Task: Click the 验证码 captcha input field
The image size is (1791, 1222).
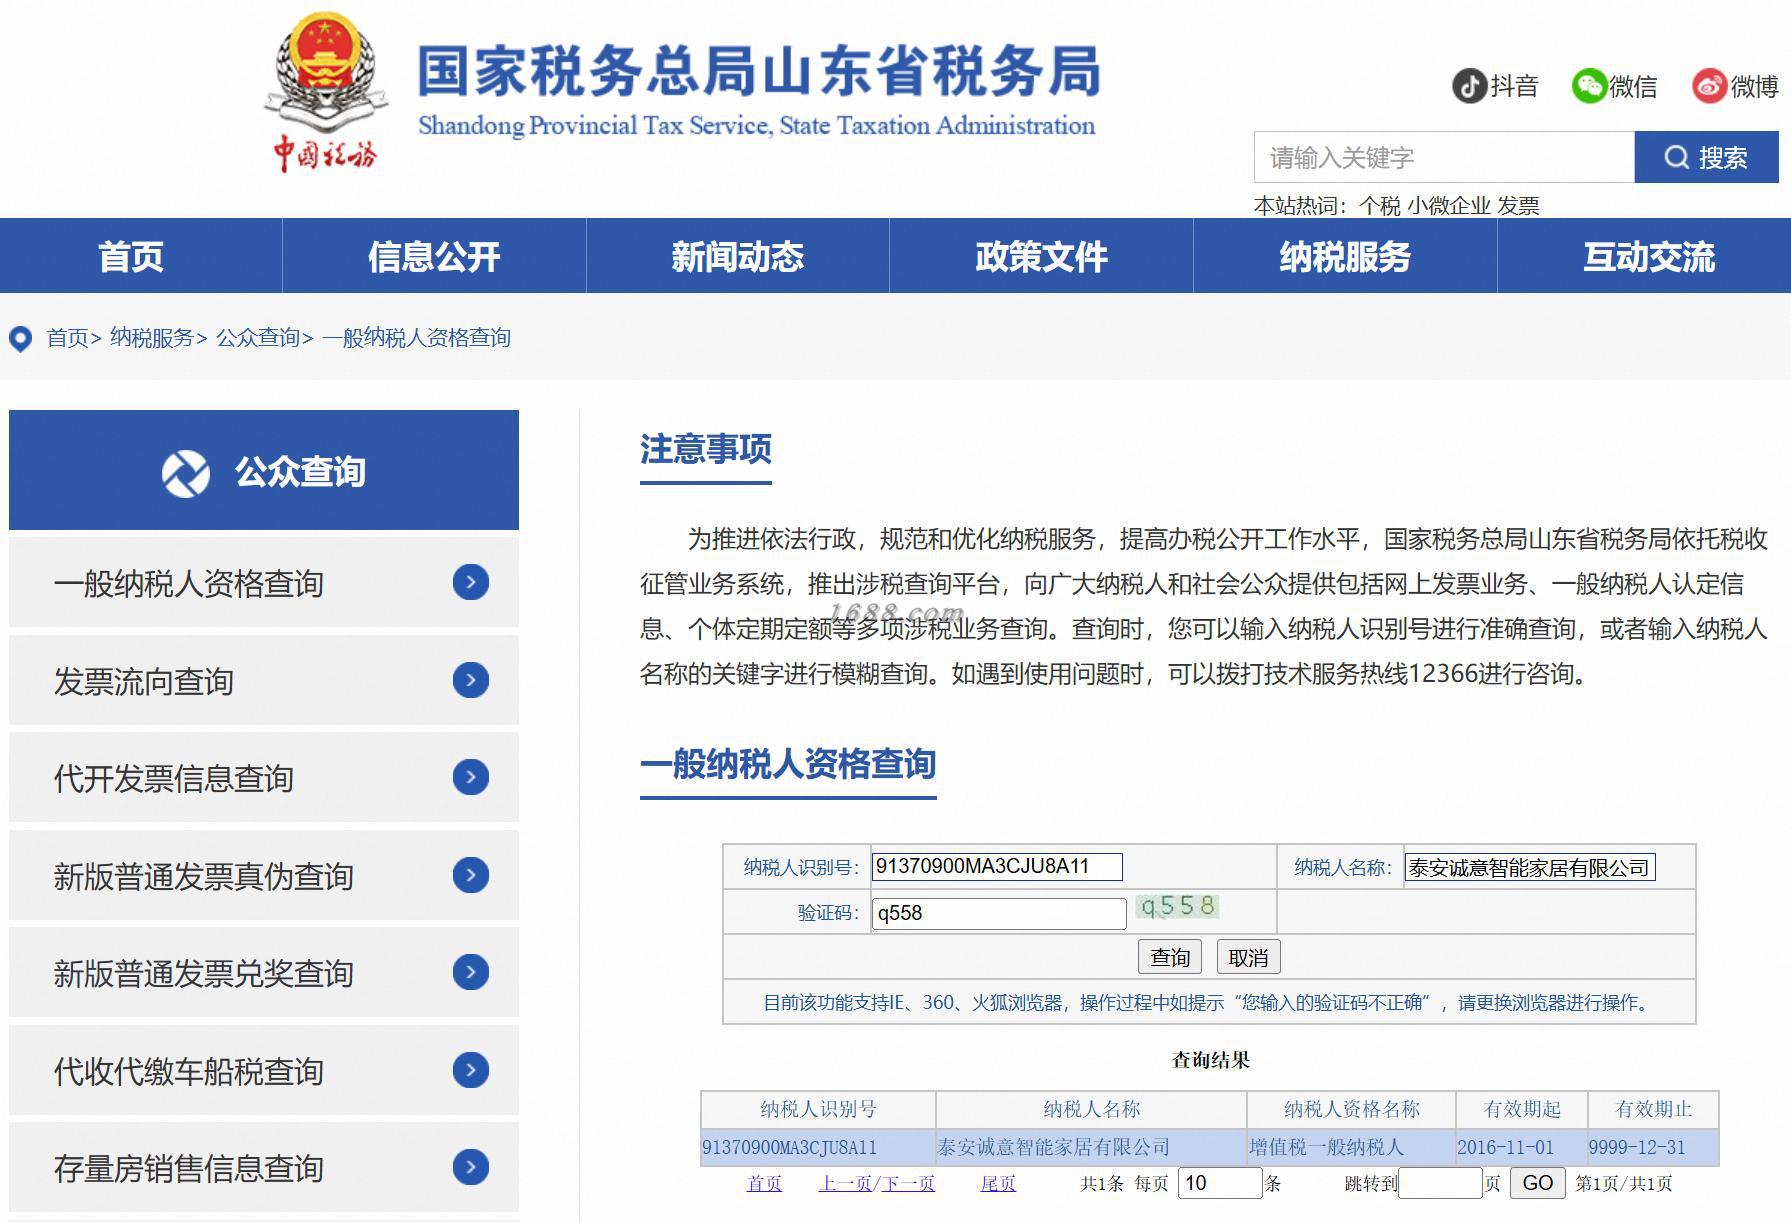Action: [999, 913]
